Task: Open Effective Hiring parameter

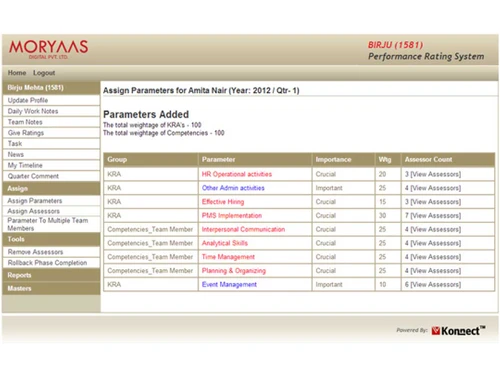Action: [223, 202]
